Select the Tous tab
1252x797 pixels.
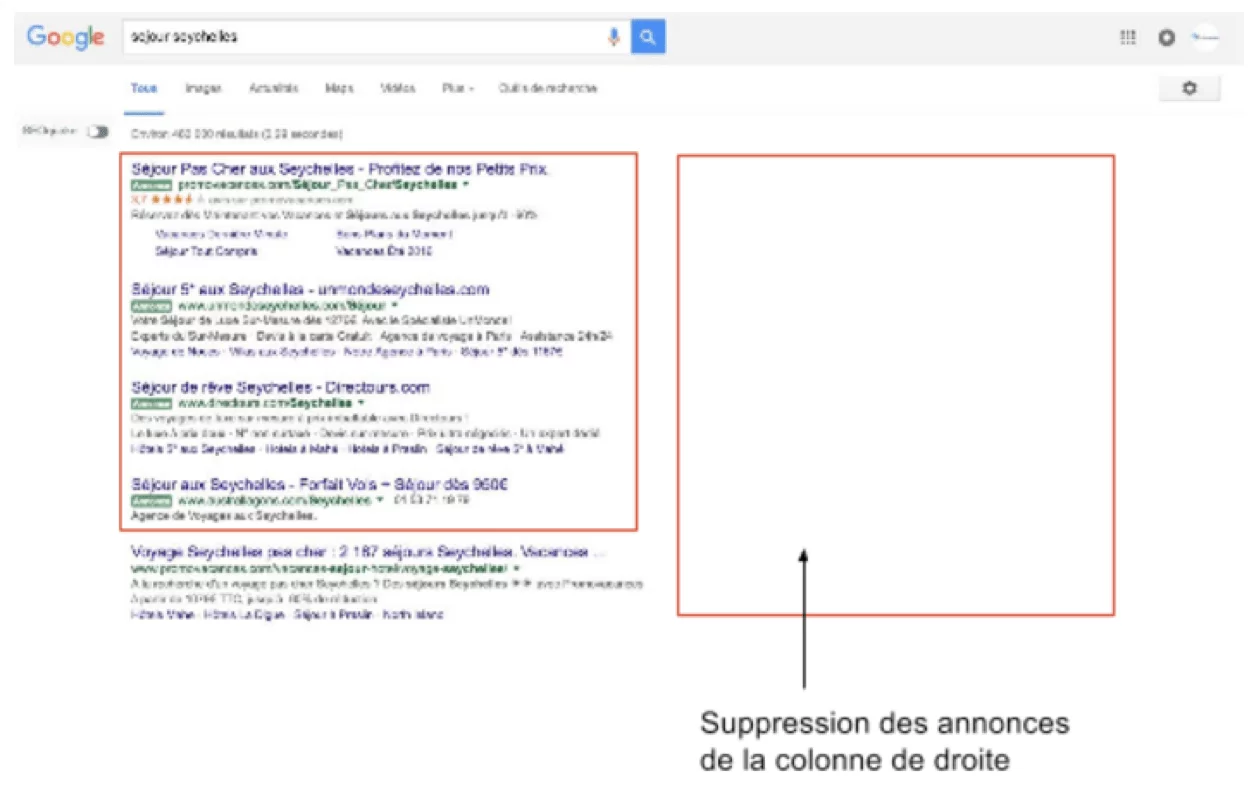point(143,88)
